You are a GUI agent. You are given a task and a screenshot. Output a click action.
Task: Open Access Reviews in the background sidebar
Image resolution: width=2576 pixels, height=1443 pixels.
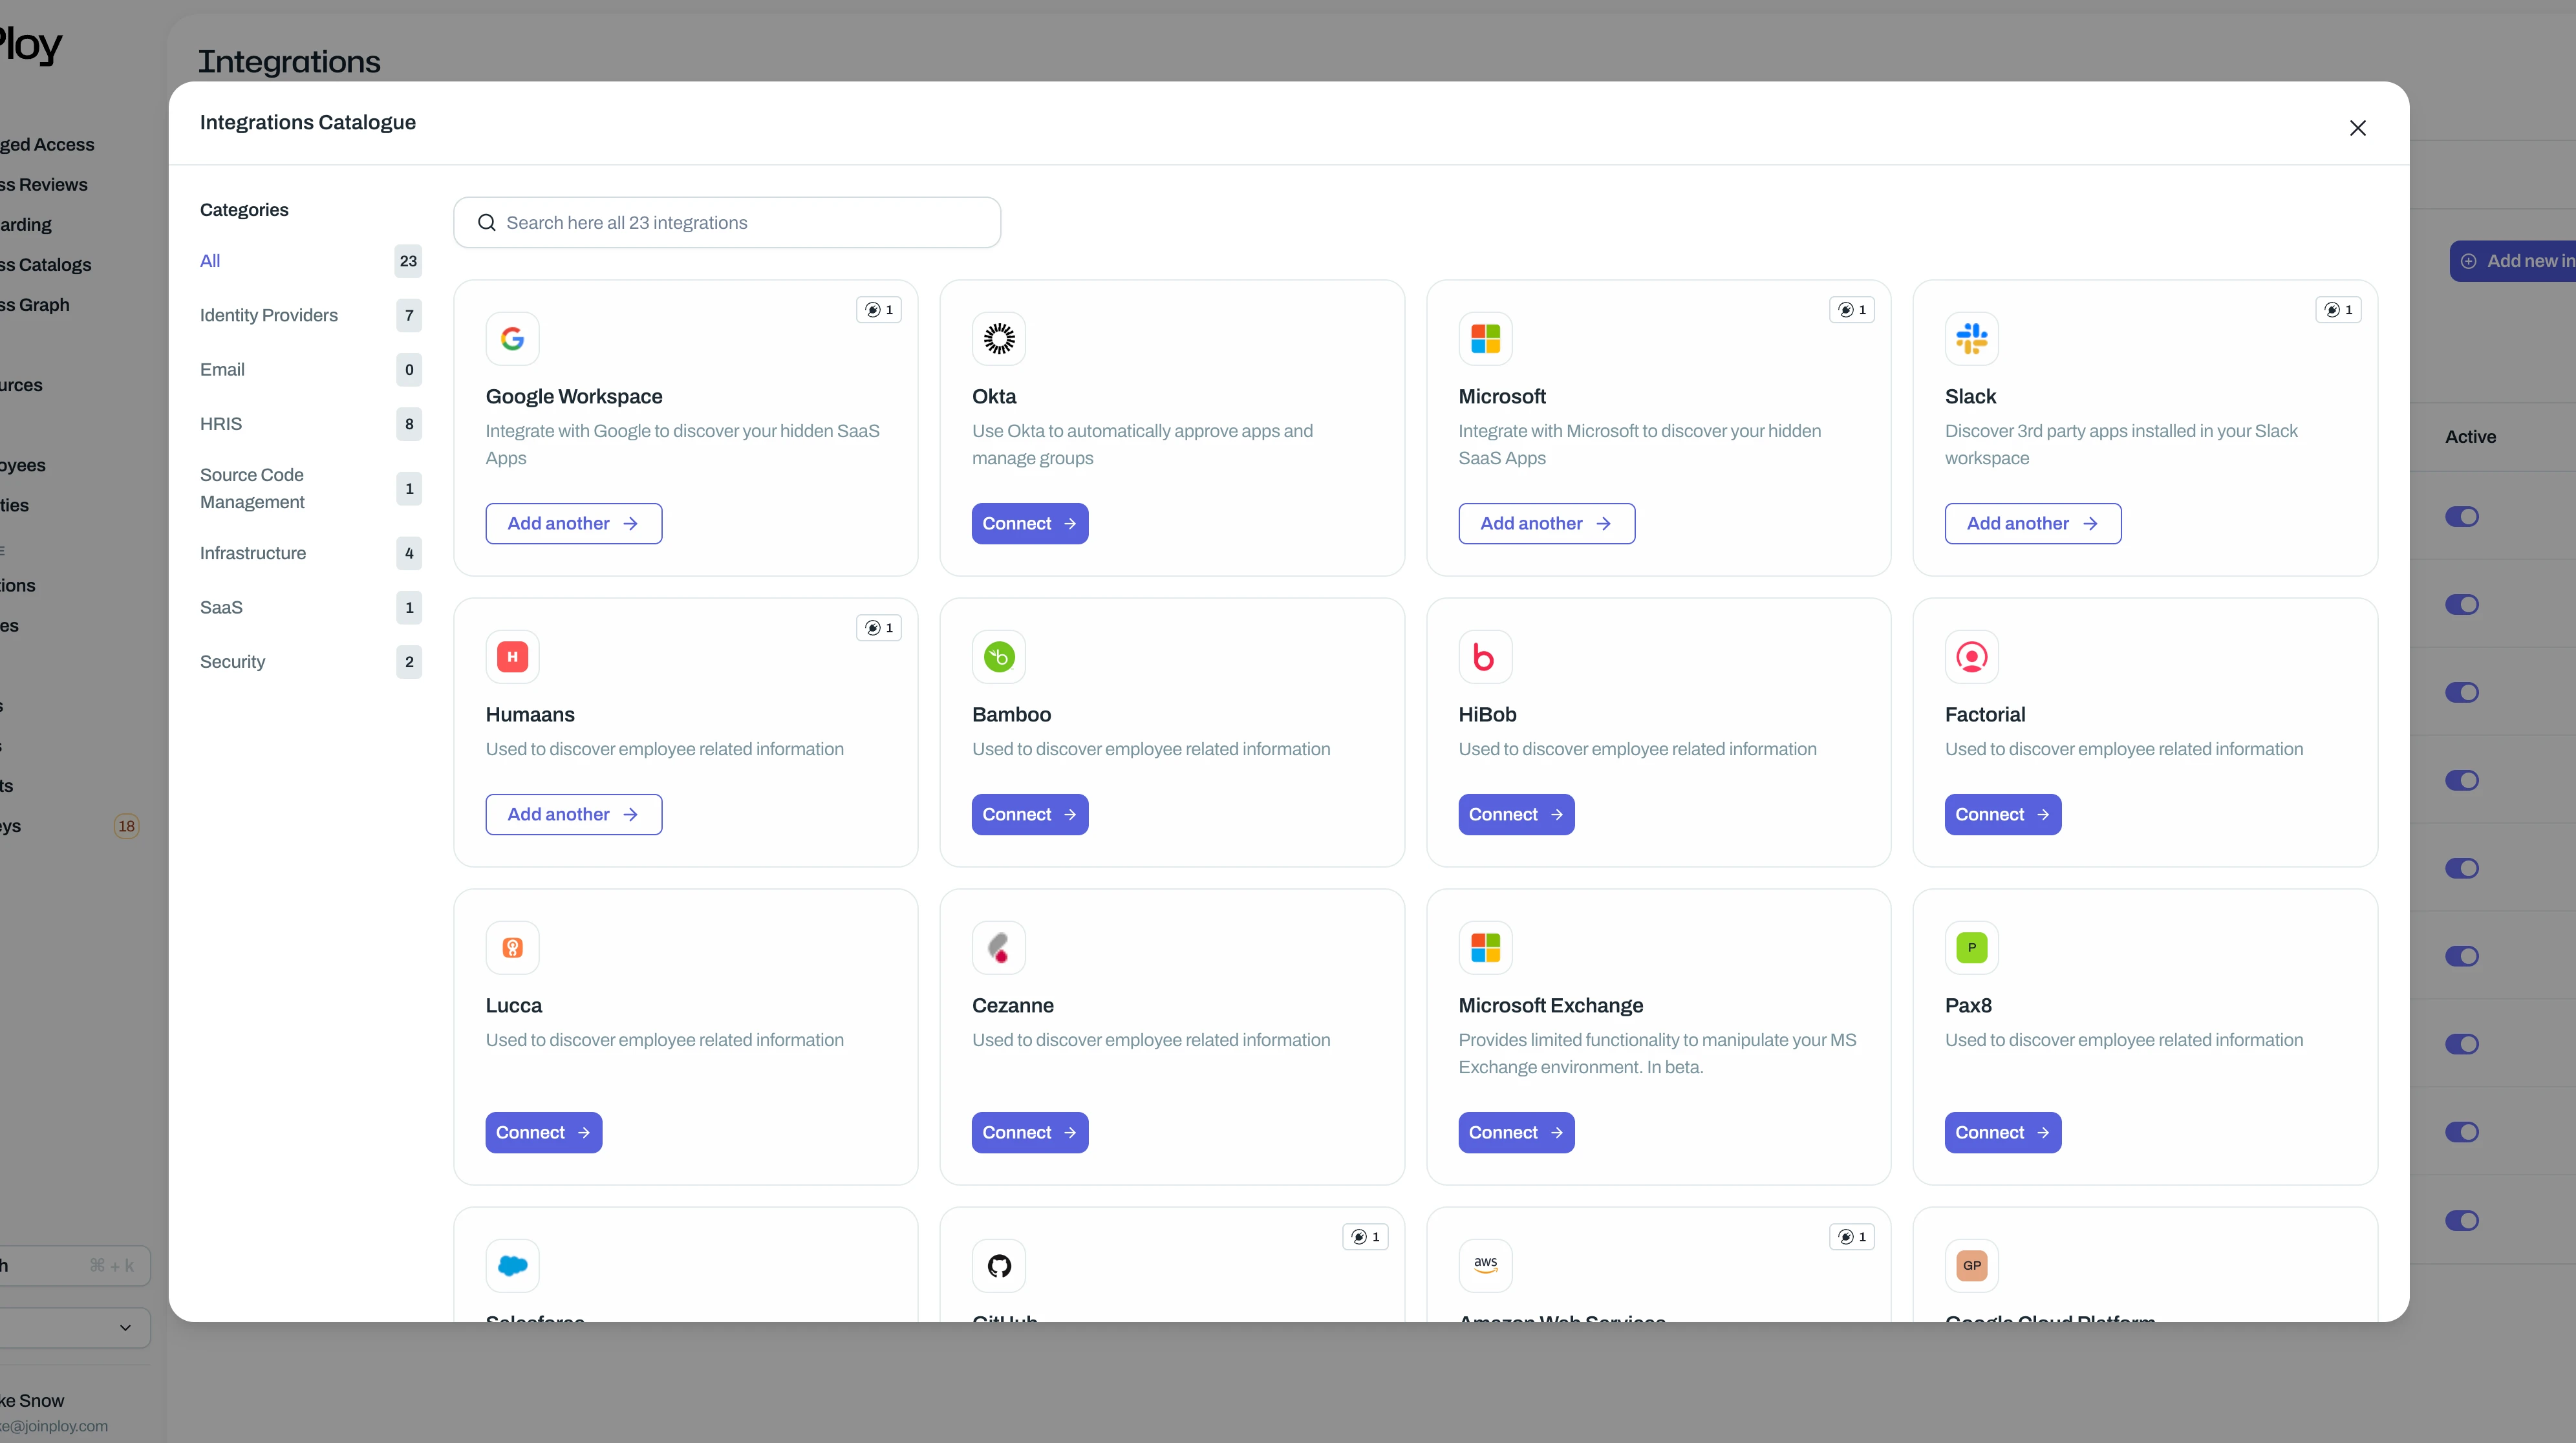pos(43,185)
